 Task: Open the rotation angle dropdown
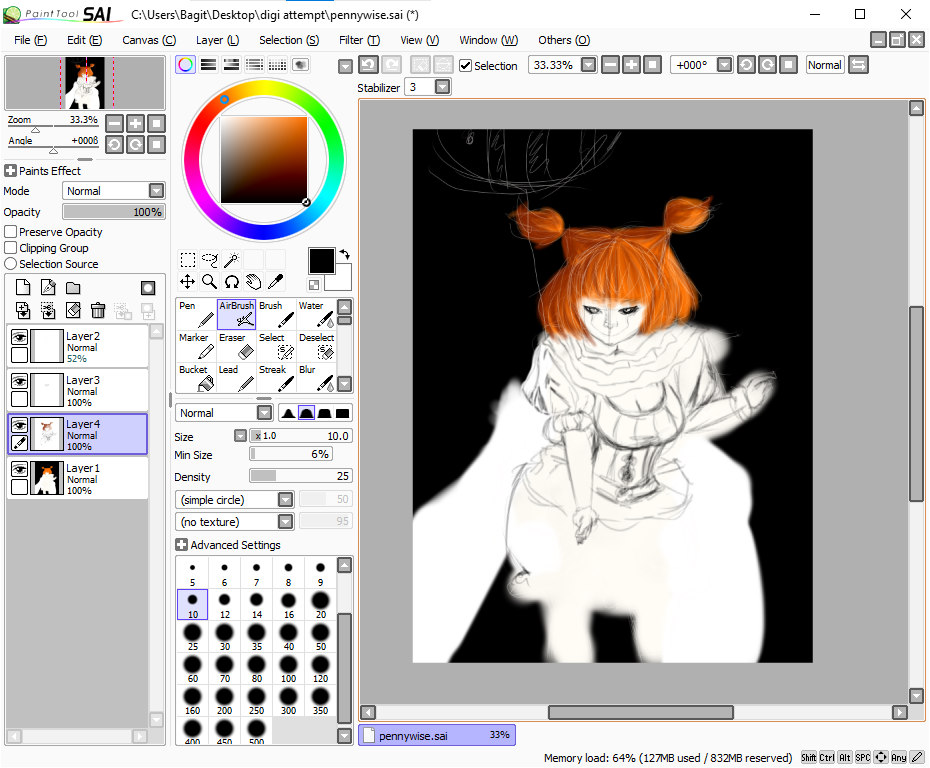tap(724, 65)
